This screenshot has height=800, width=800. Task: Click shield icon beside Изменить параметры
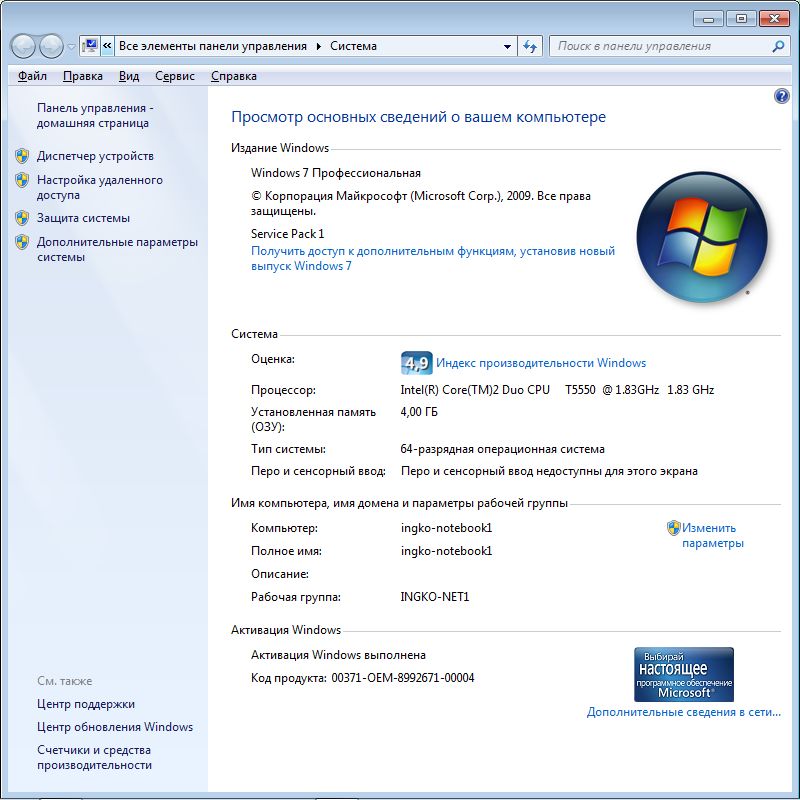[674, 528]
